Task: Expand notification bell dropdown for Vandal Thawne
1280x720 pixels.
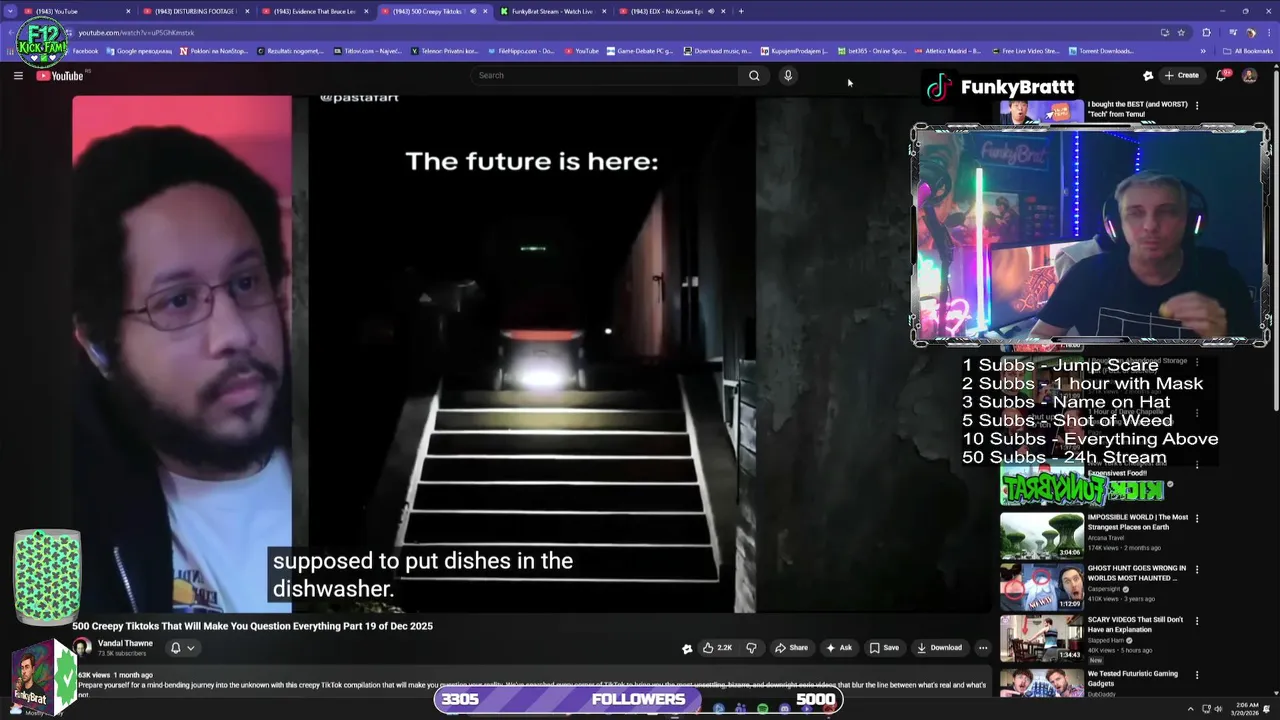Action: click(x=182, y=648)
